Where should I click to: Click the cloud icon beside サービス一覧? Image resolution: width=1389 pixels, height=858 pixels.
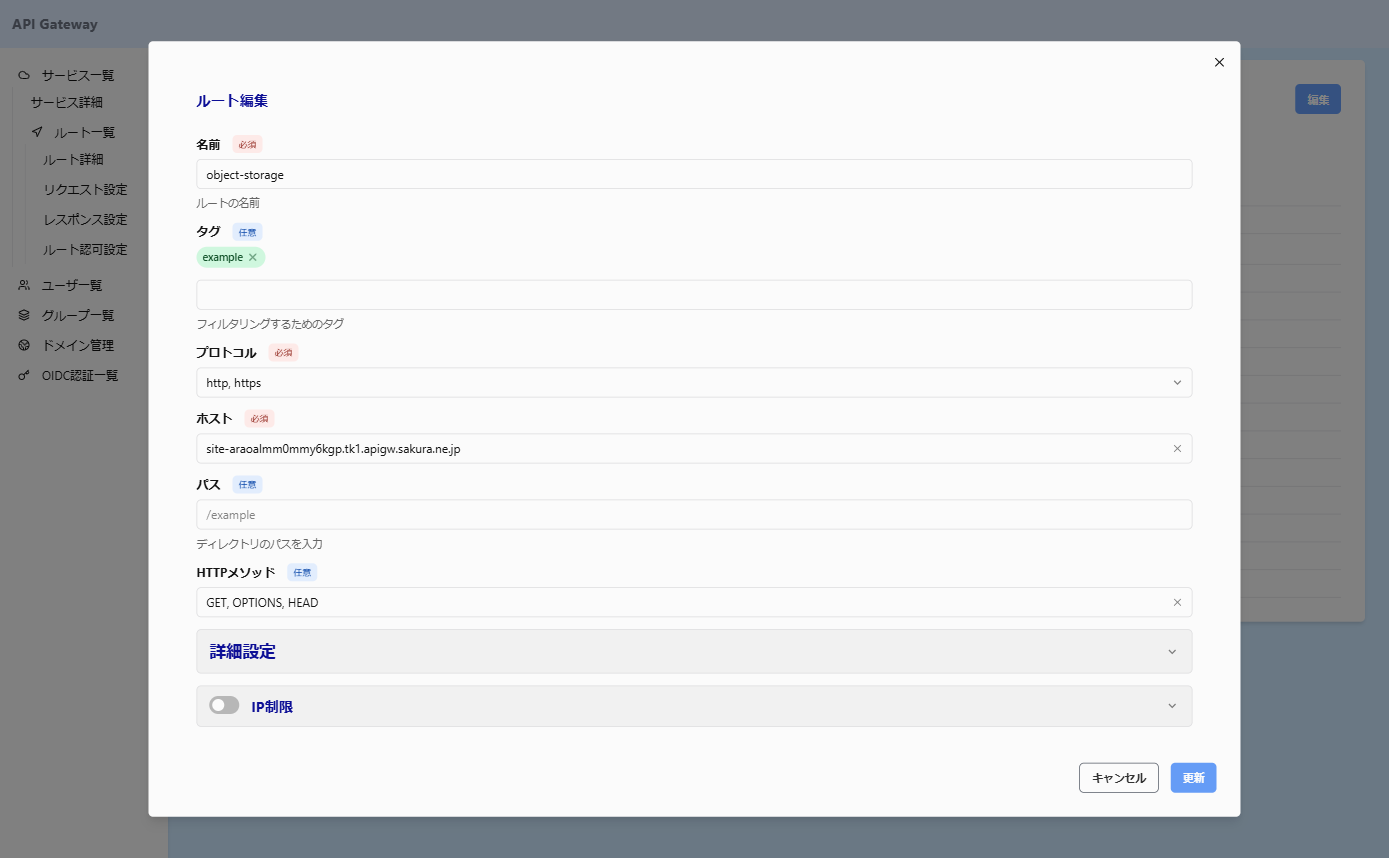24,76
